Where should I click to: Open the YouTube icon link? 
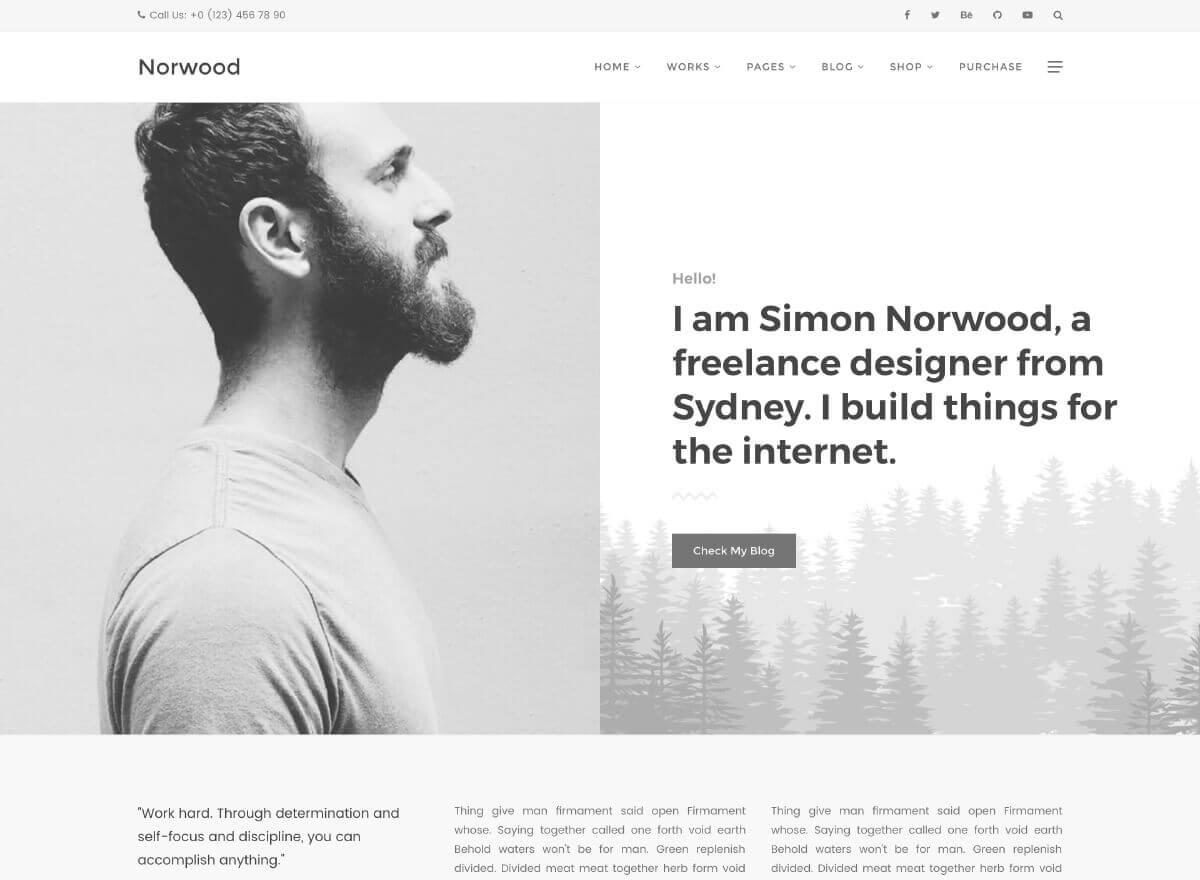(1027, 15)
